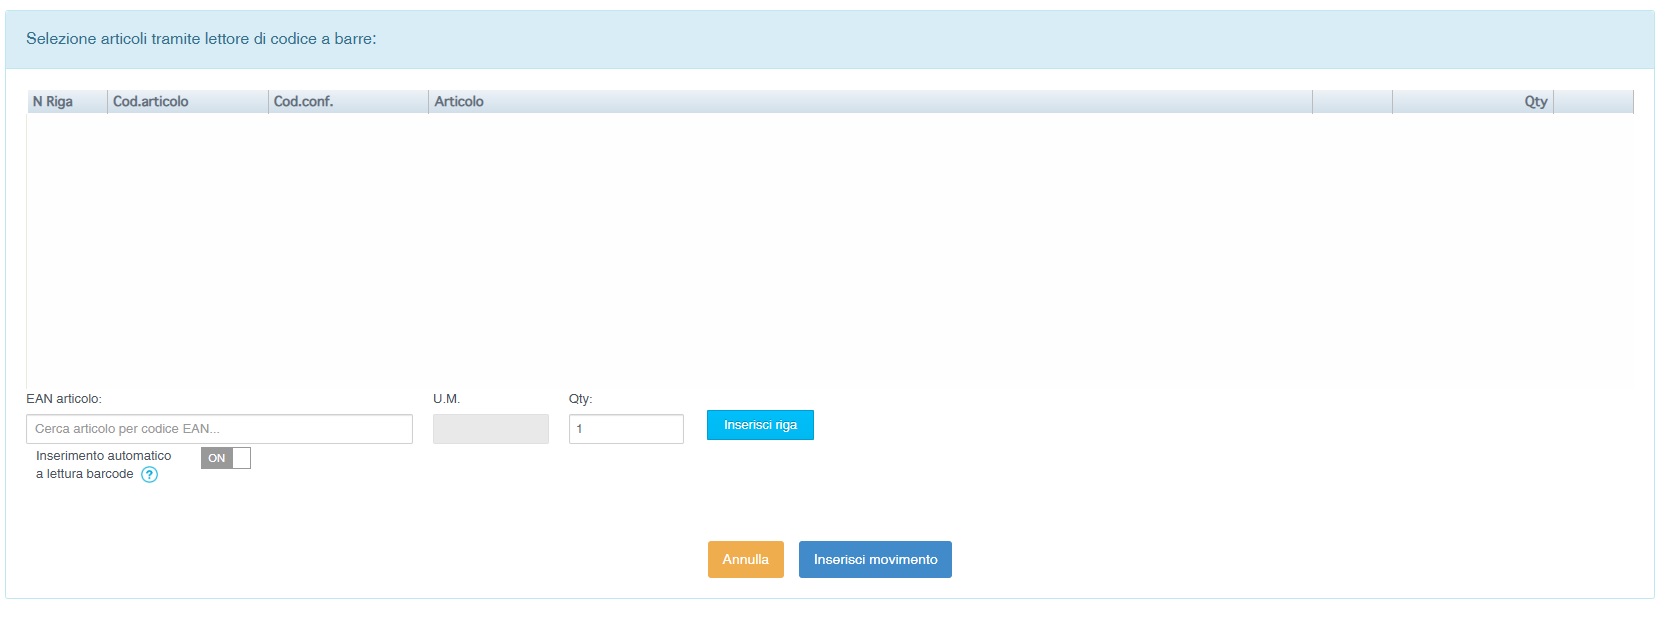
Task: Click the 'U.M.' field label
Action: [x=446, y=399]
